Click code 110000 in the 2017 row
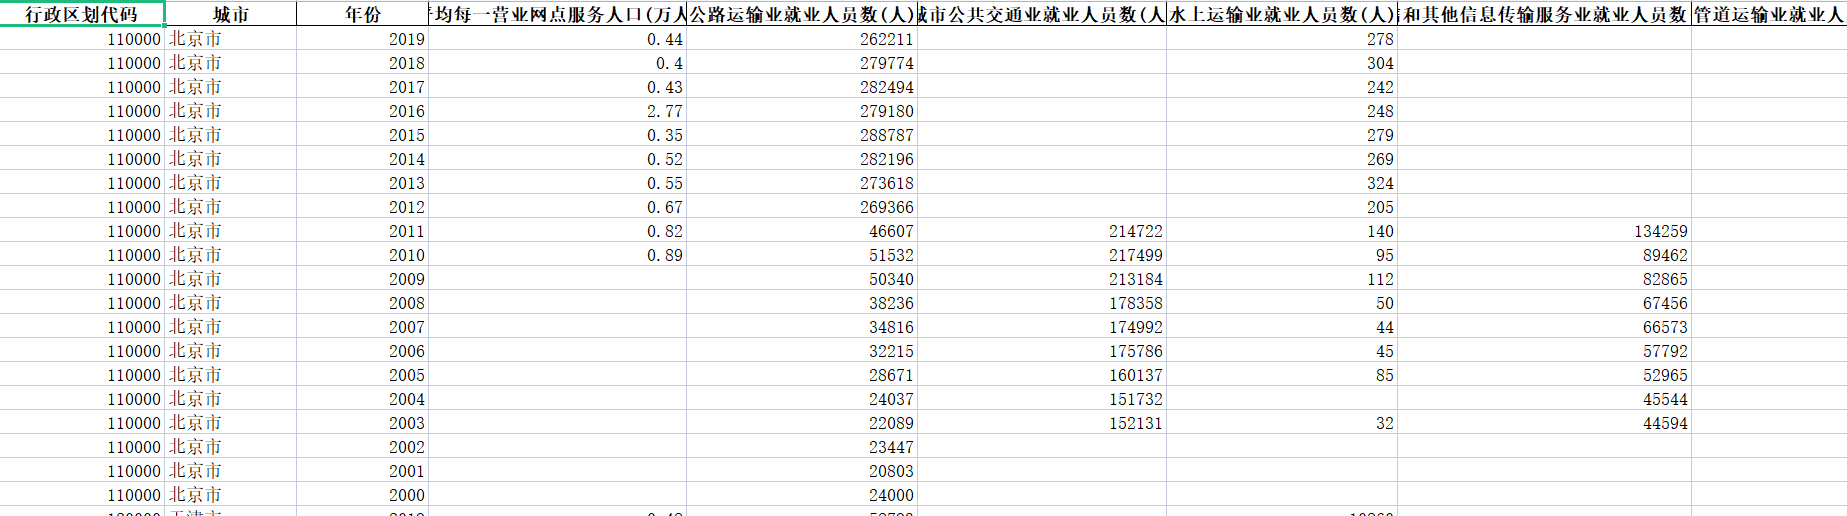The width and height of the screenshot is (1847, 516). coord(82,87)
